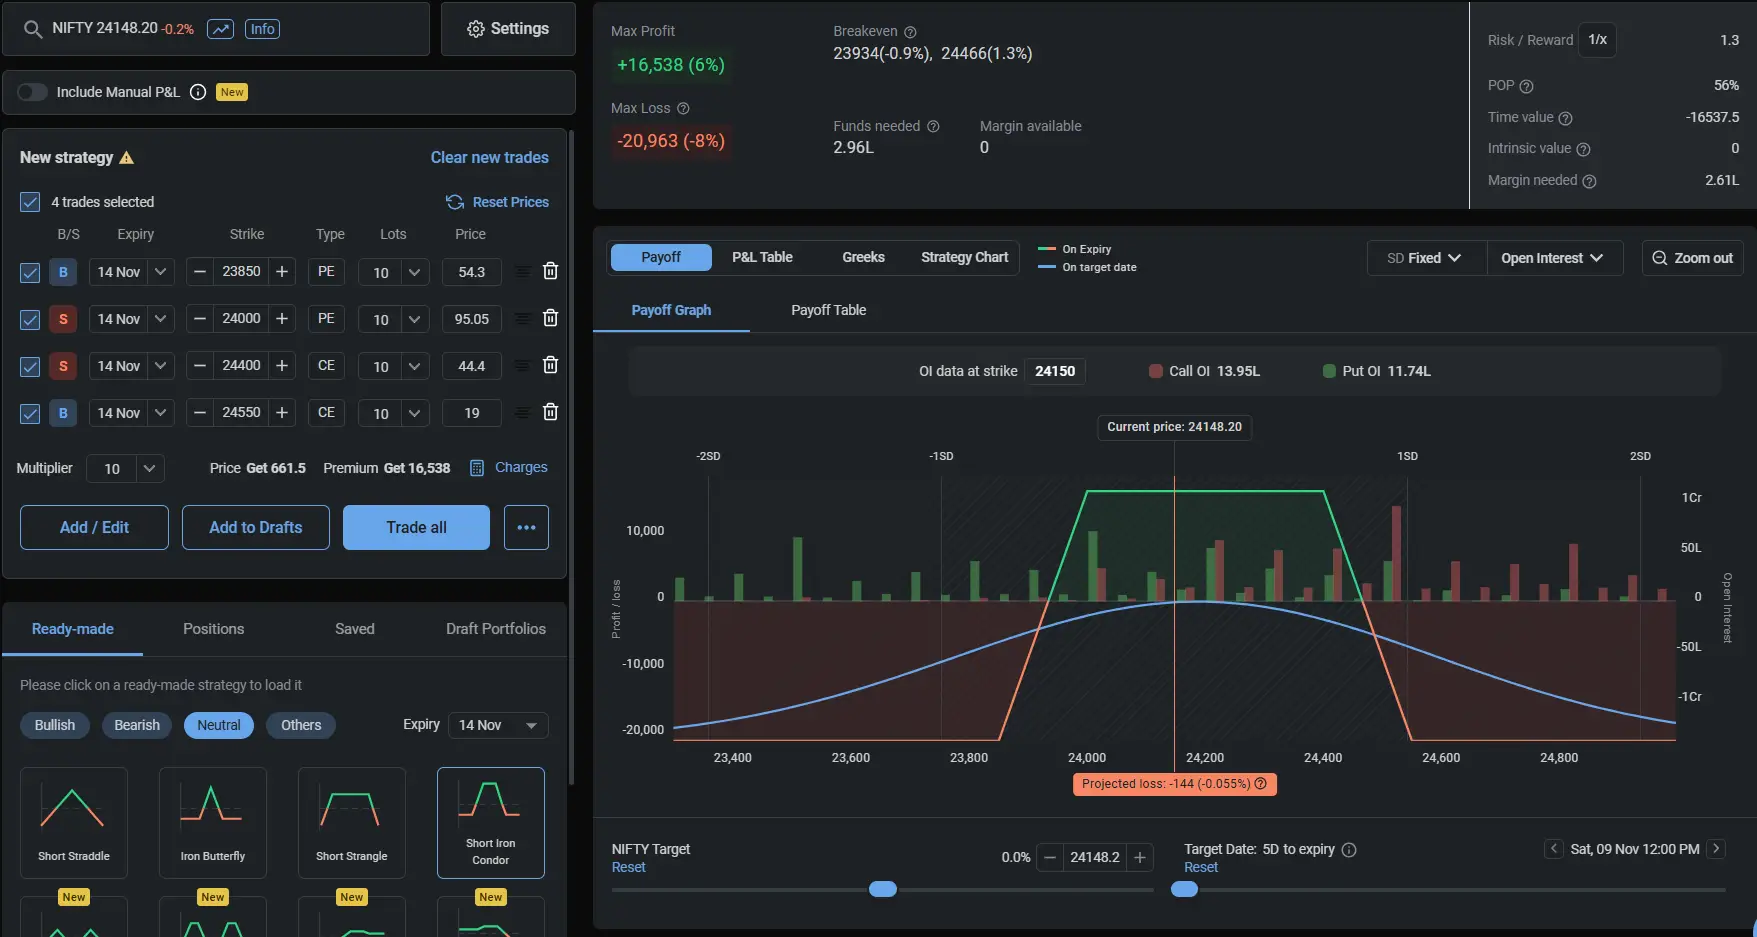Toggle Buy/Sell on the 24400 row

(x=63, y=366)
